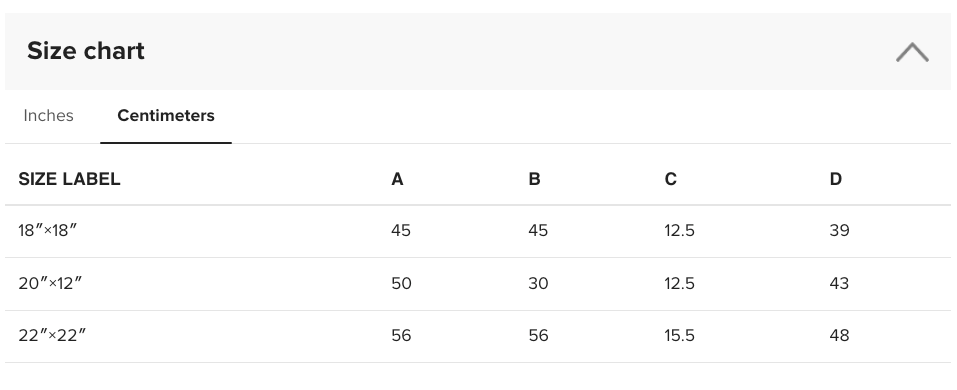
Task: Click the A value 50 for 20″×12″
Action: click(x=401, y=283)
